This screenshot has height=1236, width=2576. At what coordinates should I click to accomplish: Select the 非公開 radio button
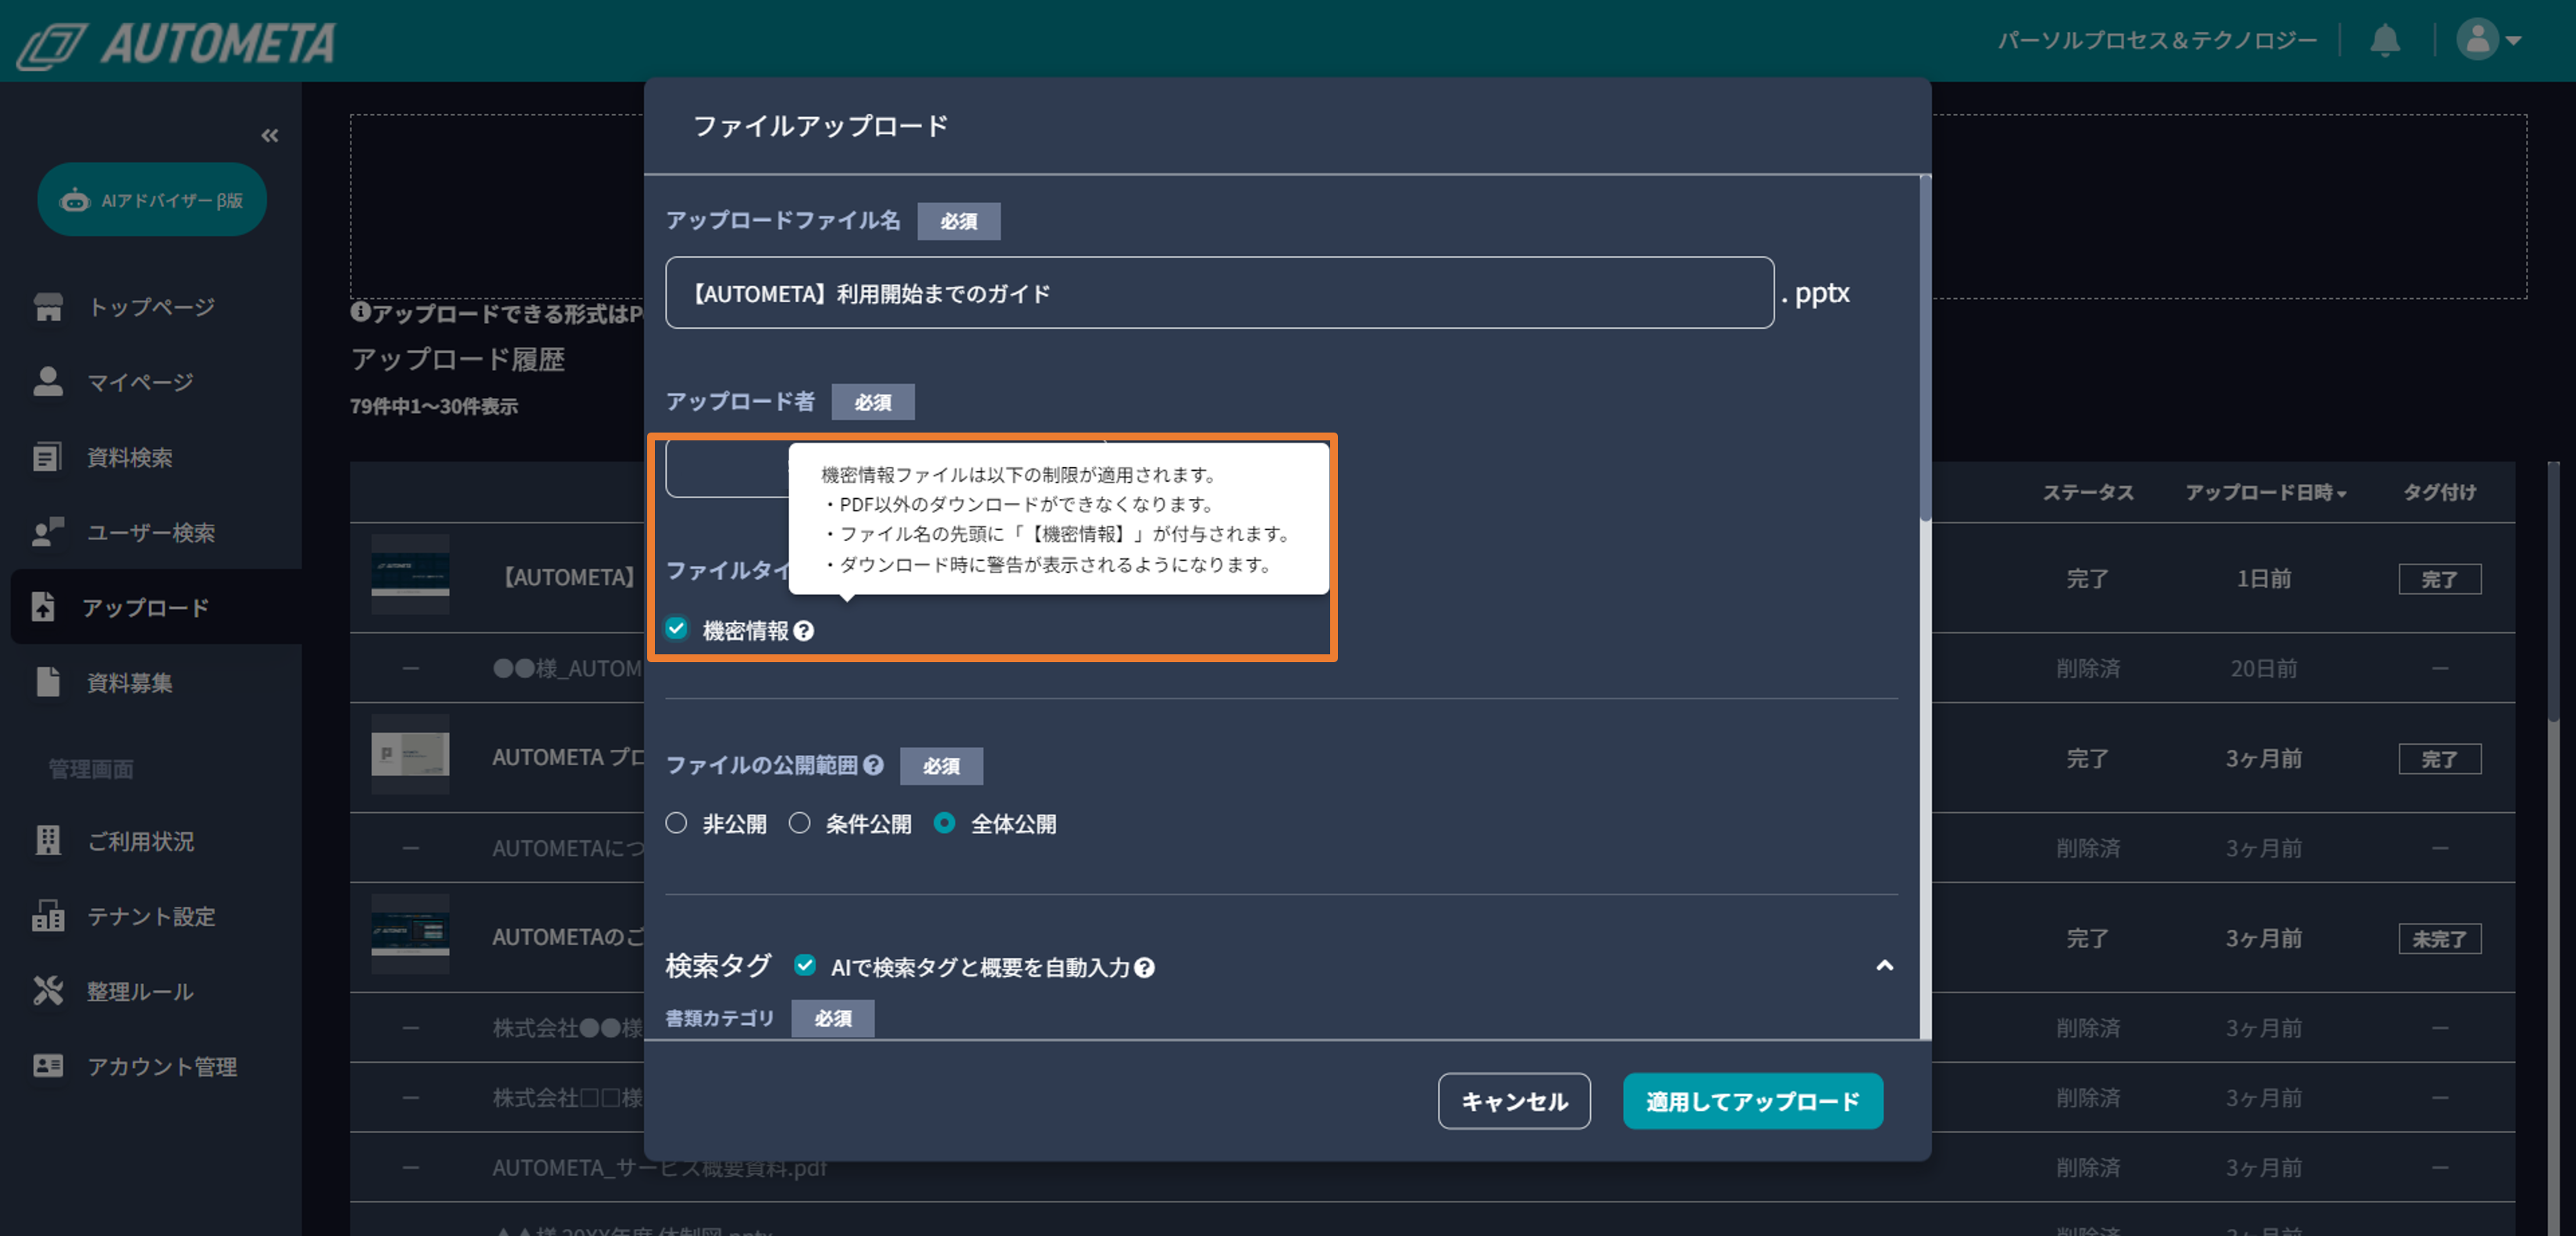click(x=677, y=822)
